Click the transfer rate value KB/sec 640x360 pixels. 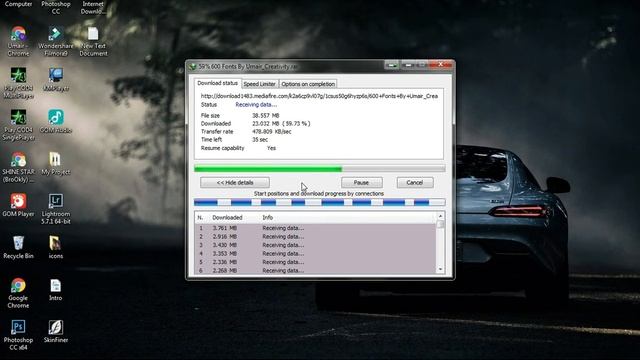point(272,131)
